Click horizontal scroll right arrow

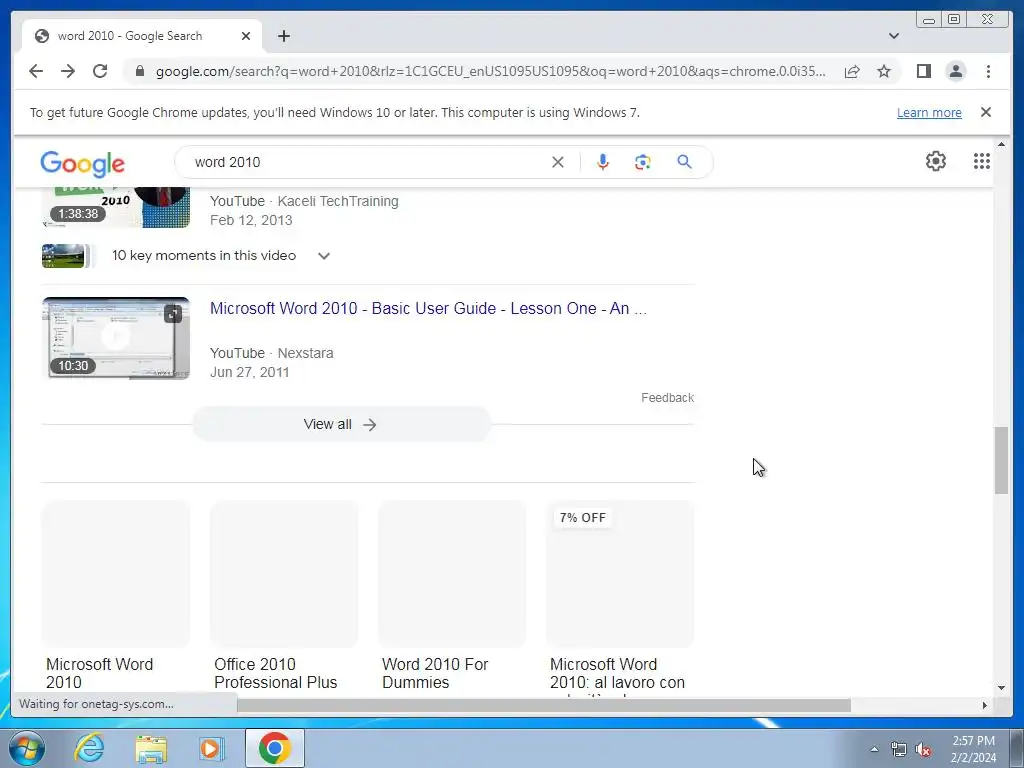coord(985,705)
